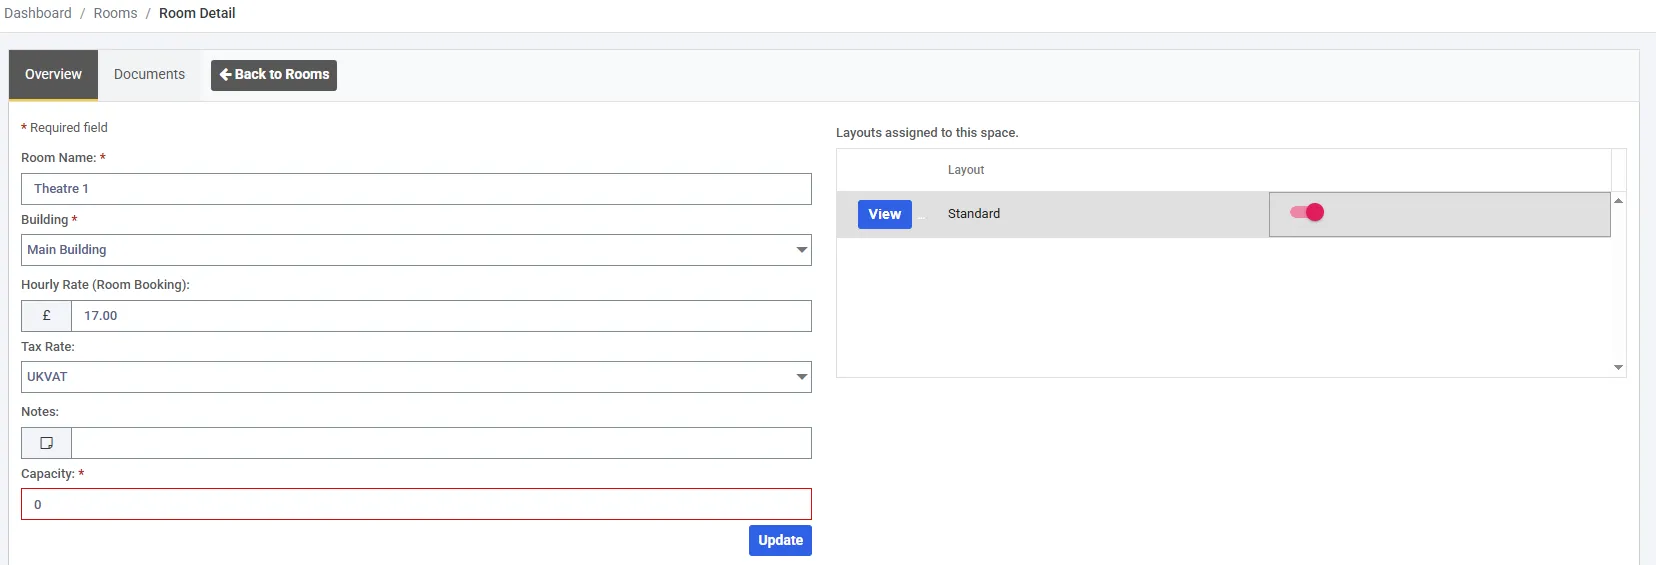The image size is (1656, 565).
Task: Click the layouts list scroll up arrow
Action: pos(1618,201)
